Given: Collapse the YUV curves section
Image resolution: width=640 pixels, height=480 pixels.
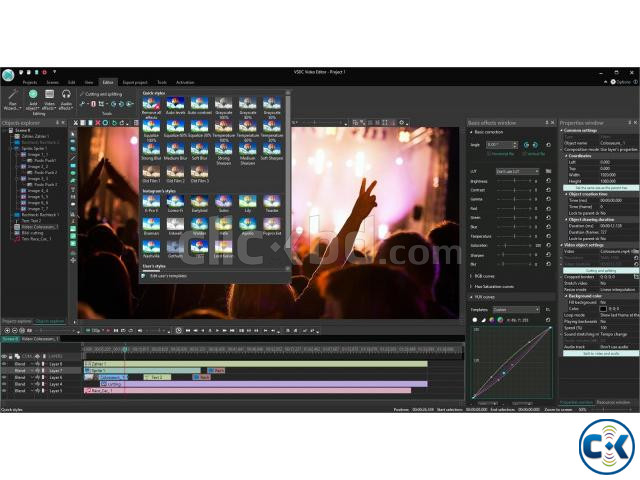Looking at the screenshot, I should pos(471,297).
